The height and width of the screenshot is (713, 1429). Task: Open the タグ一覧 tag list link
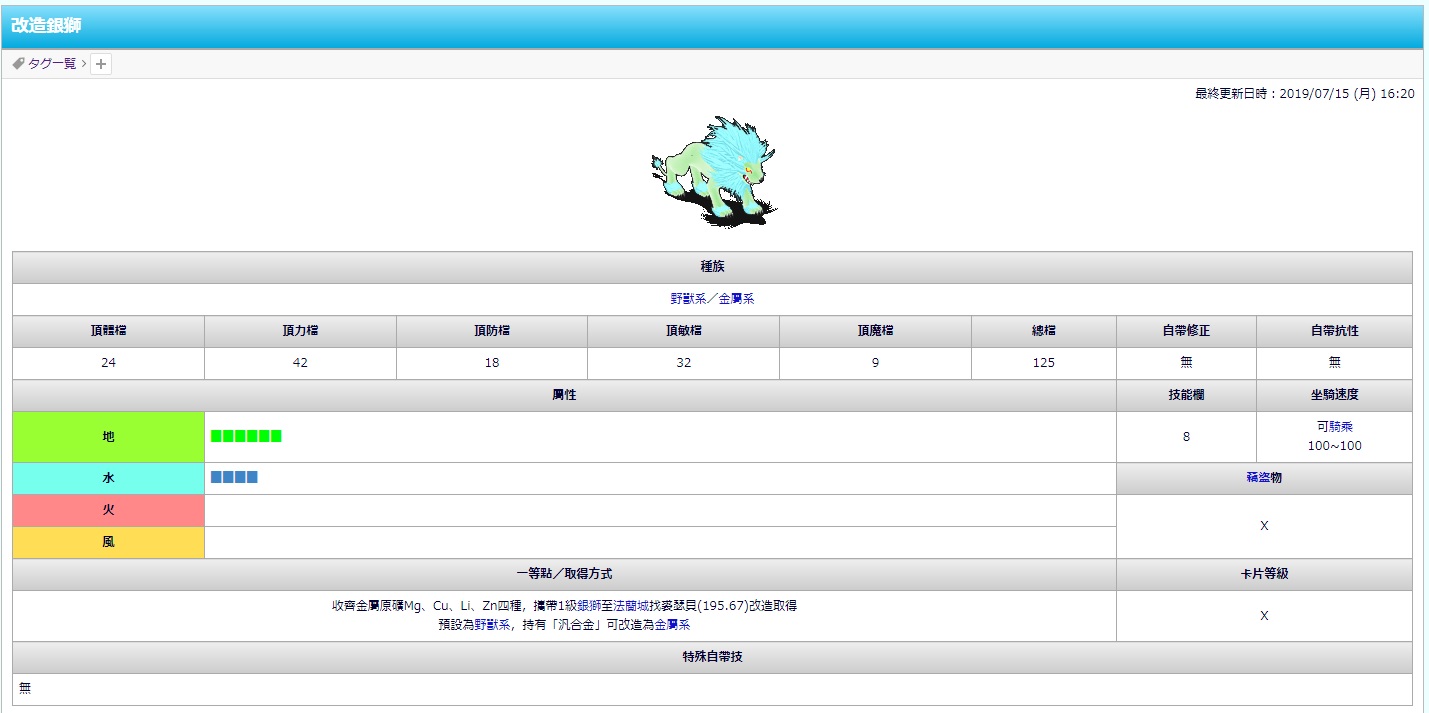click(x=52, y=63)
